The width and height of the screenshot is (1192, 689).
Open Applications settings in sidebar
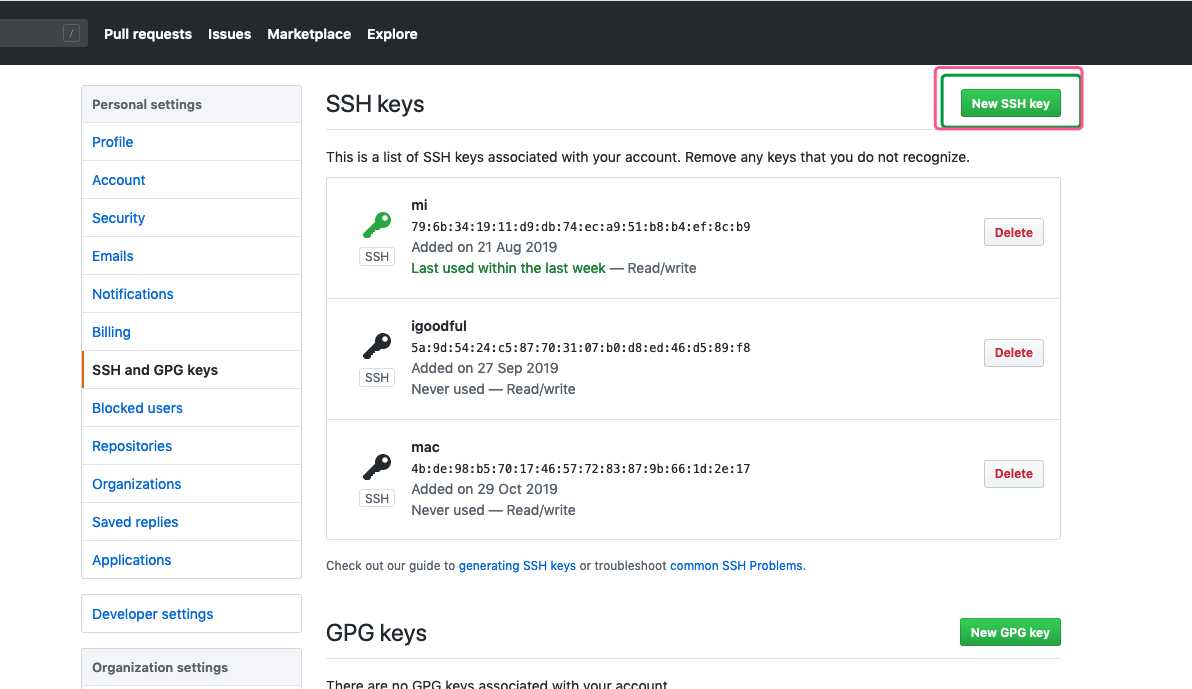(192, 560)
